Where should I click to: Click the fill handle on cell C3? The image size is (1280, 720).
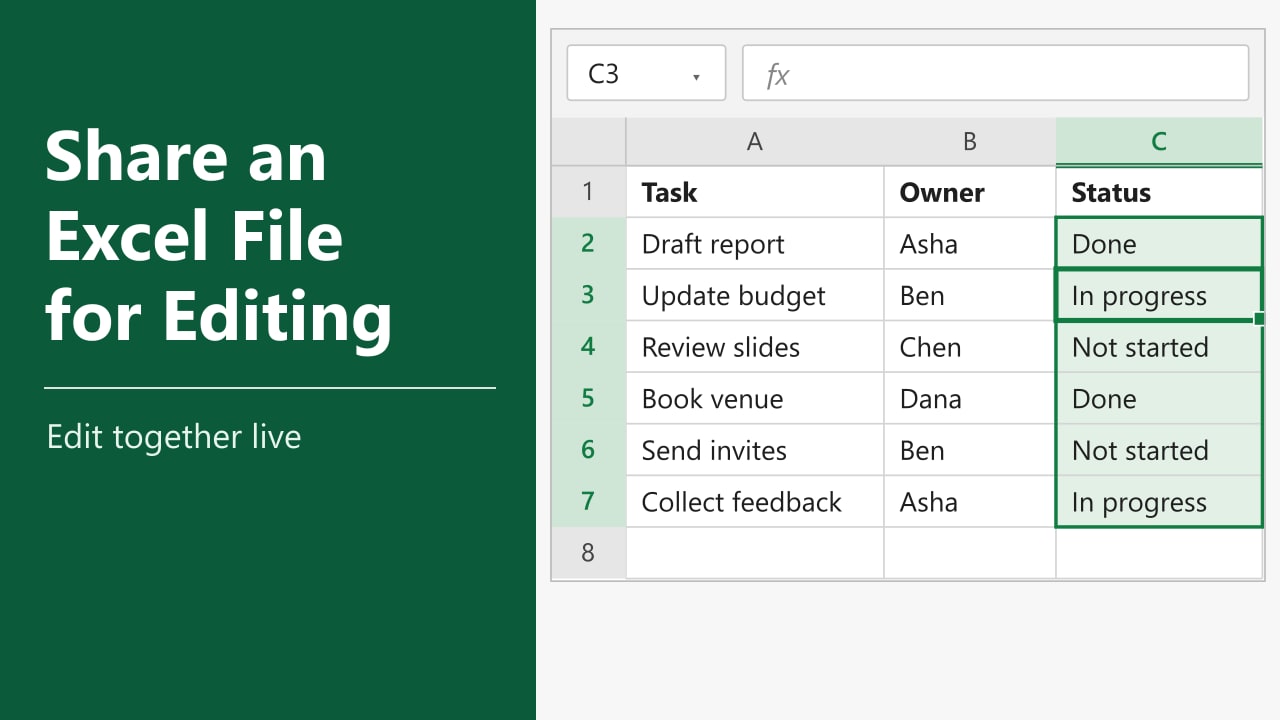[x=1259, y=318]
